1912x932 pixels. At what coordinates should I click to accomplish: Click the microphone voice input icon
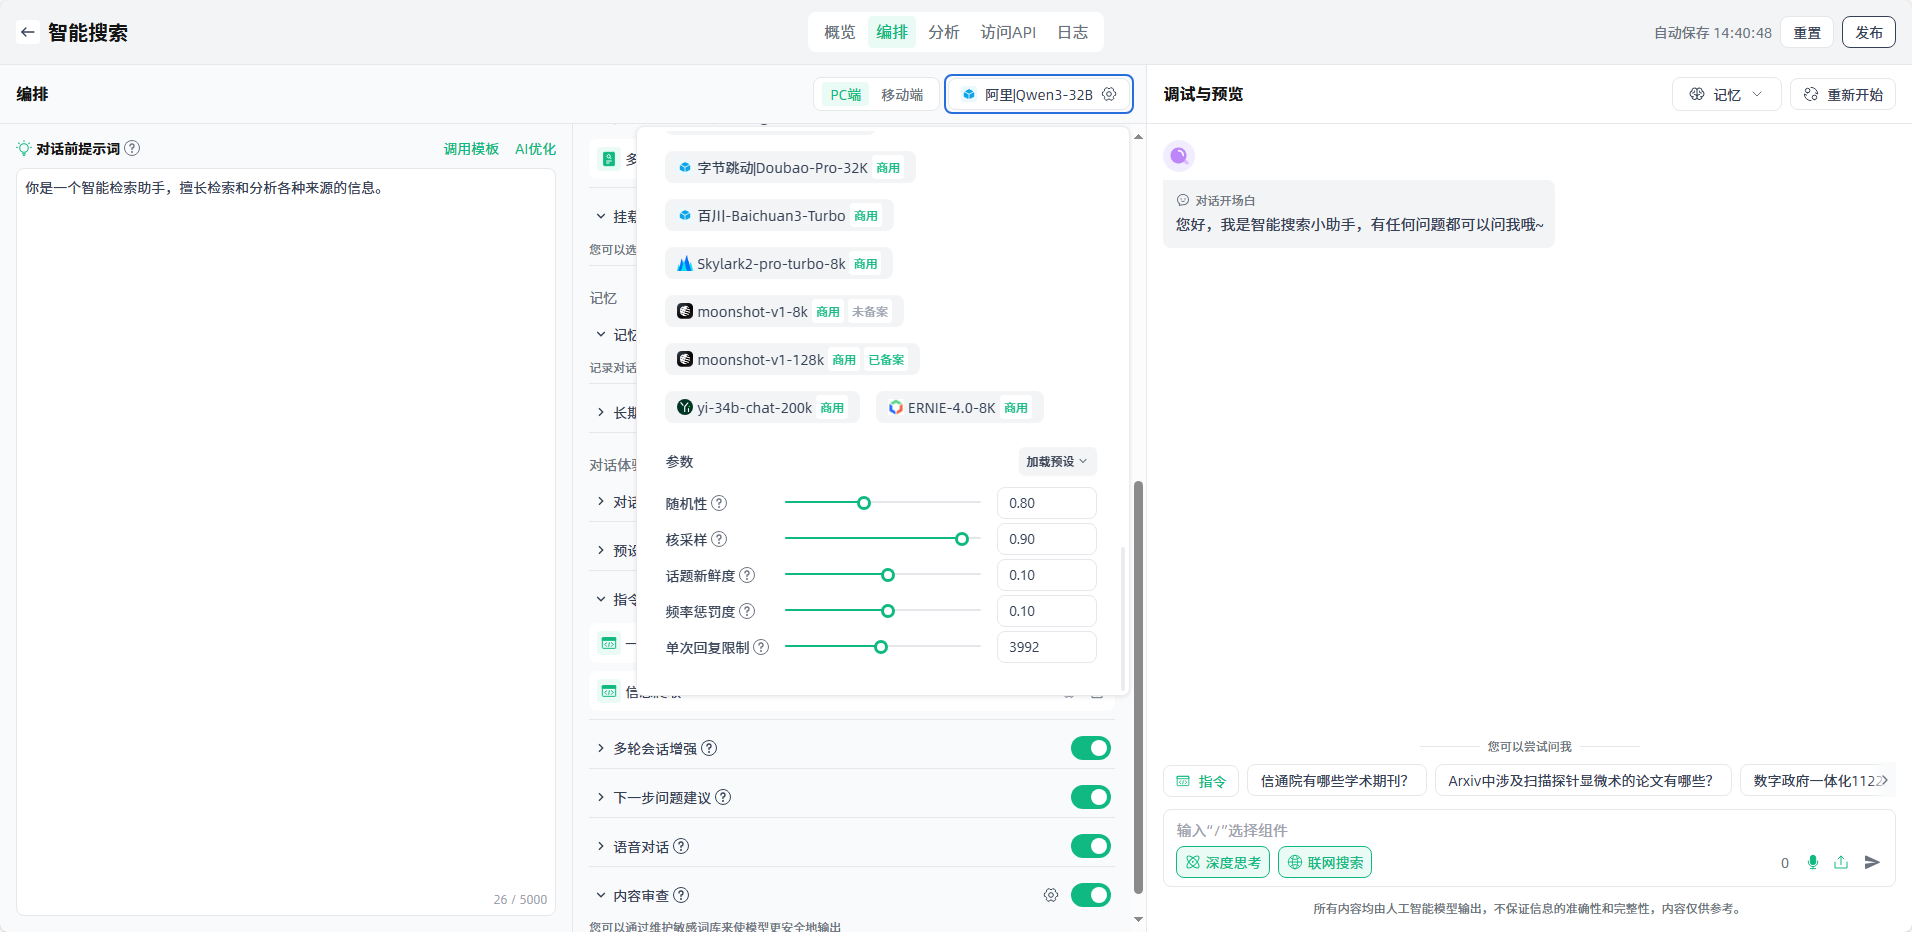pos(1813,862)
